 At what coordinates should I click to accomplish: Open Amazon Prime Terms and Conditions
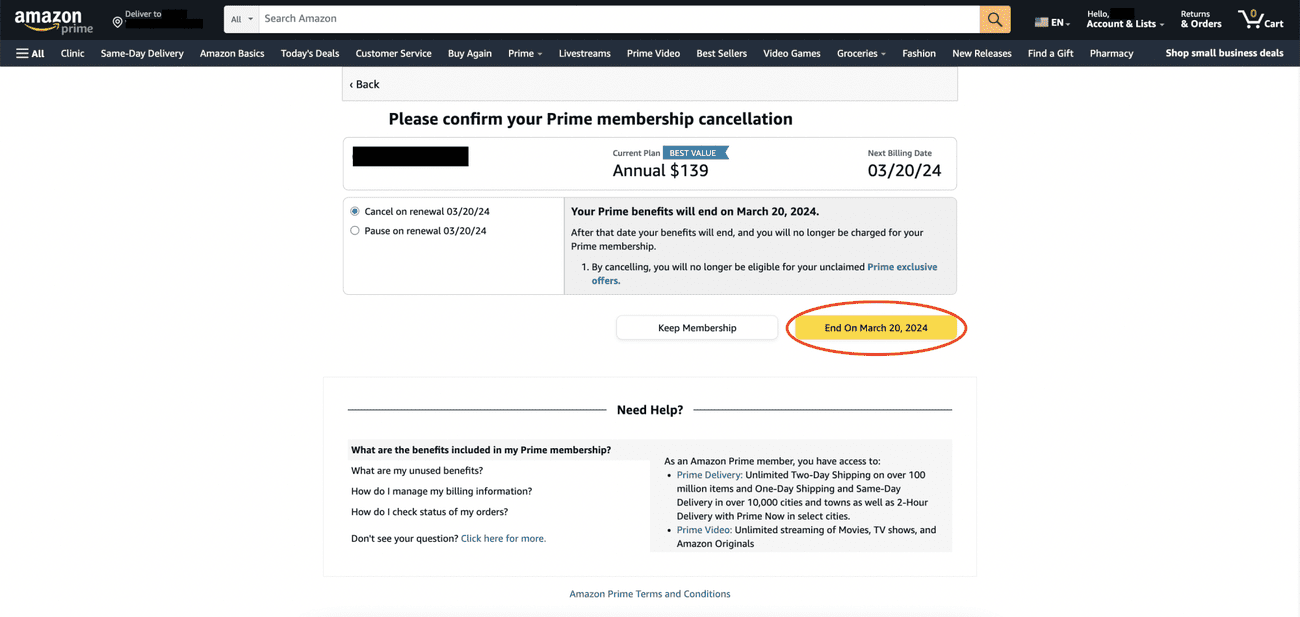point(649,593)
